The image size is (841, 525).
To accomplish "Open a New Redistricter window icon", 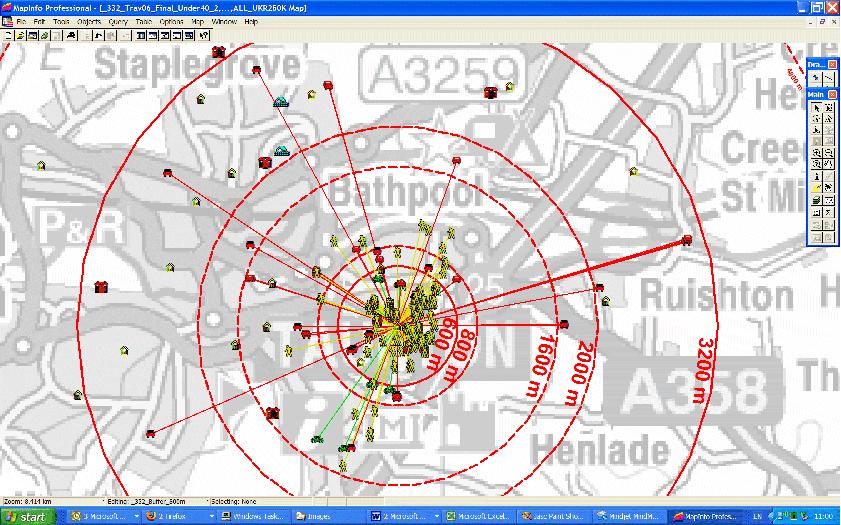I will [x=189, y=35].
